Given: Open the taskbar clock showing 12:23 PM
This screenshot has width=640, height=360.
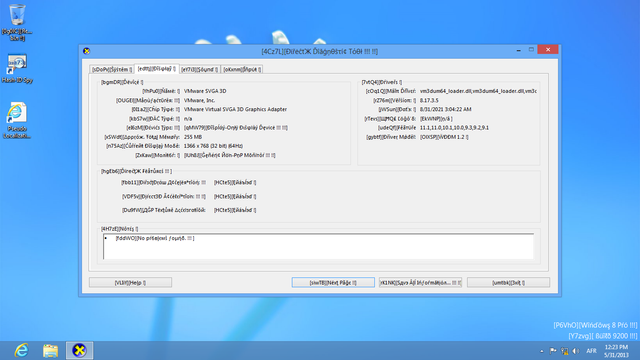Looking at the screenshot, I should [616, 351].
